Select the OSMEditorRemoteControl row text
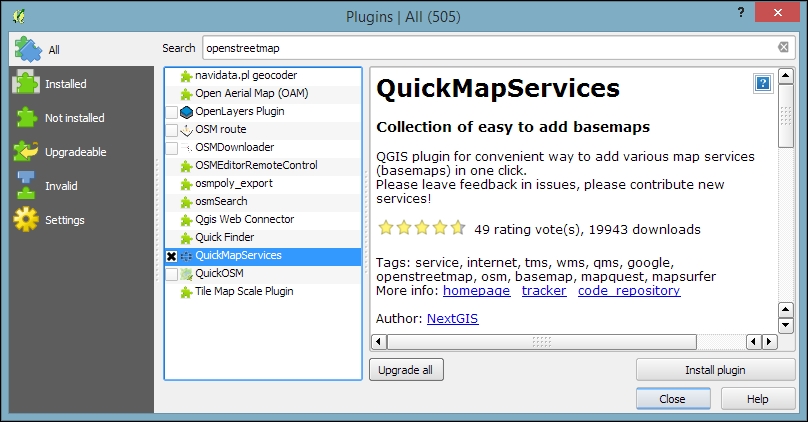Screen dimensions: 808x422 [x=257, y=165]
